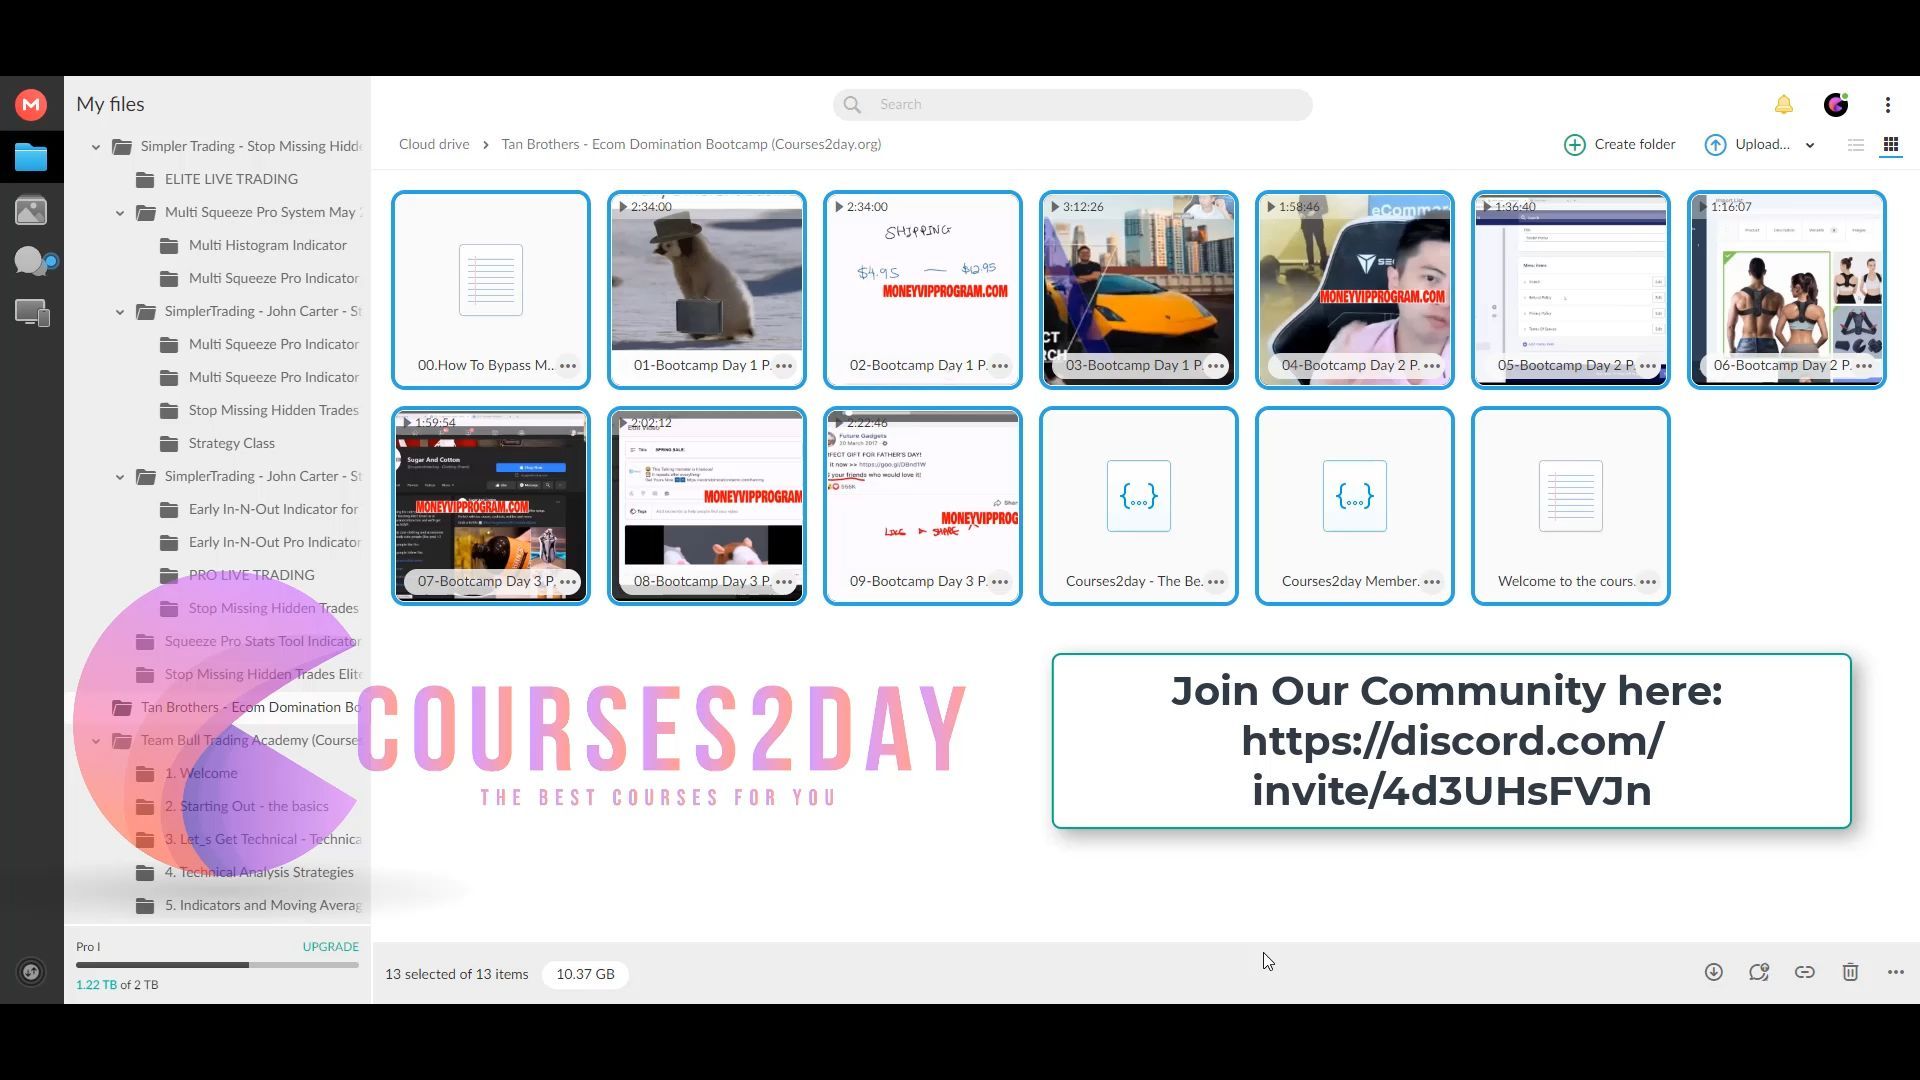Image resolution: width=1920 pixels, height=1080 pixels.
Task: Open the PRO LIVE TRADING folder
Action: point(251,576)
